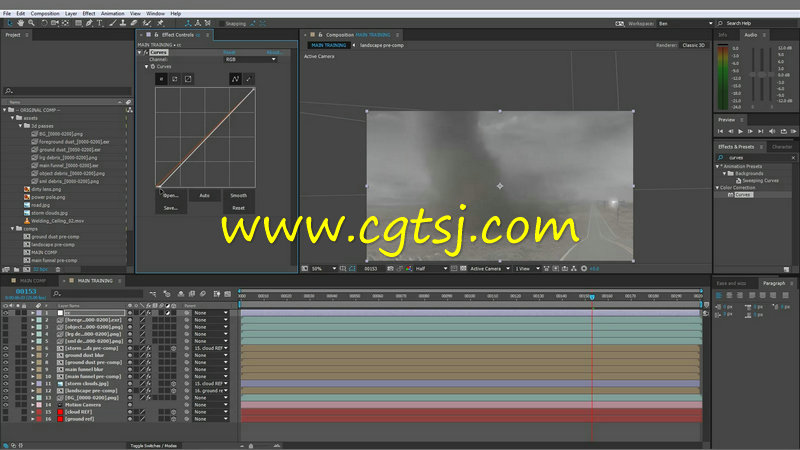The image size is (800, 450).
Task: Select the Pen tool
Action: (x=89, y=23)
